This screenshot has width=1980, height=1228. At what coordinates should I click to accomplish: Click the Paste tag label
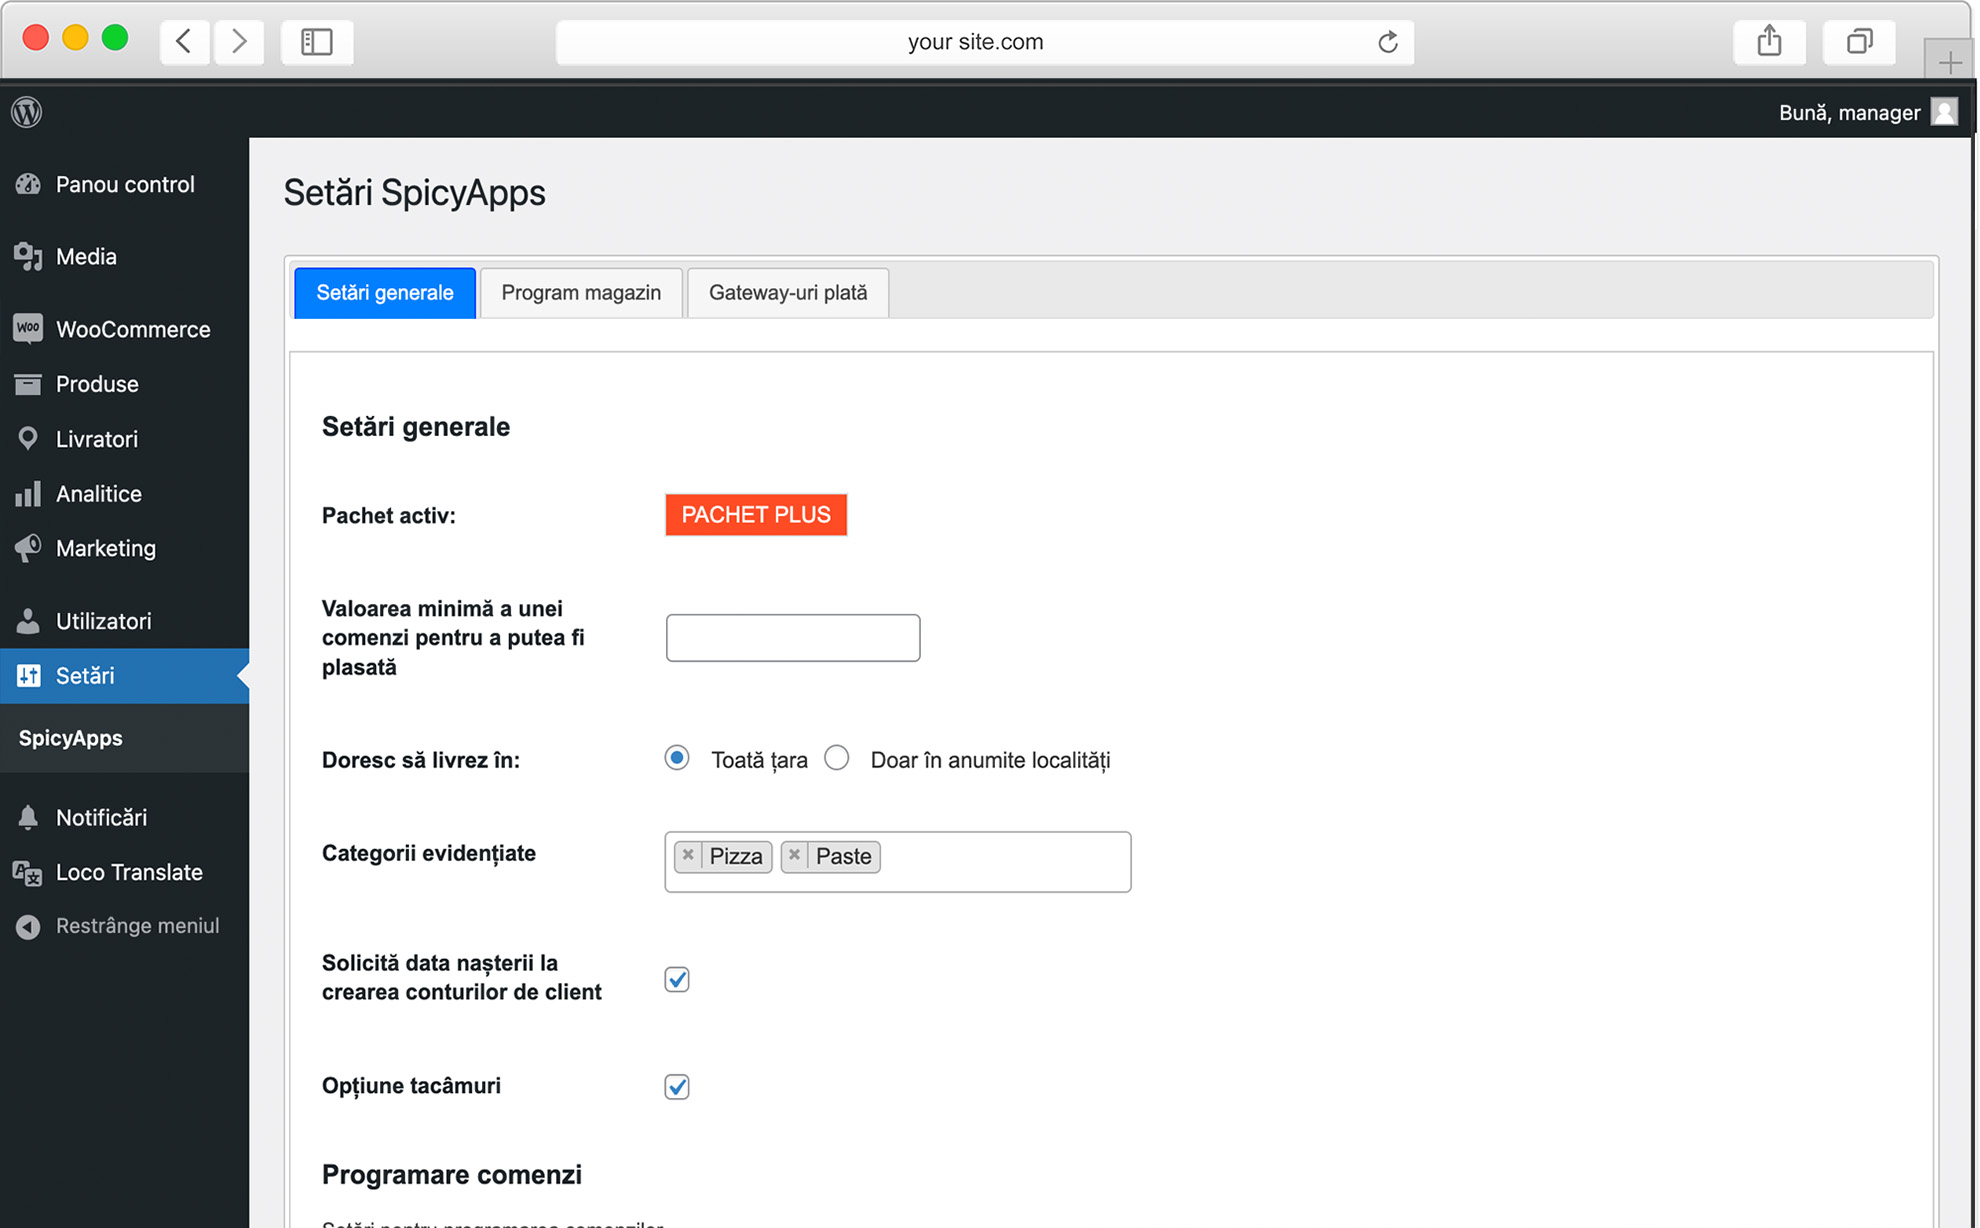843,856
